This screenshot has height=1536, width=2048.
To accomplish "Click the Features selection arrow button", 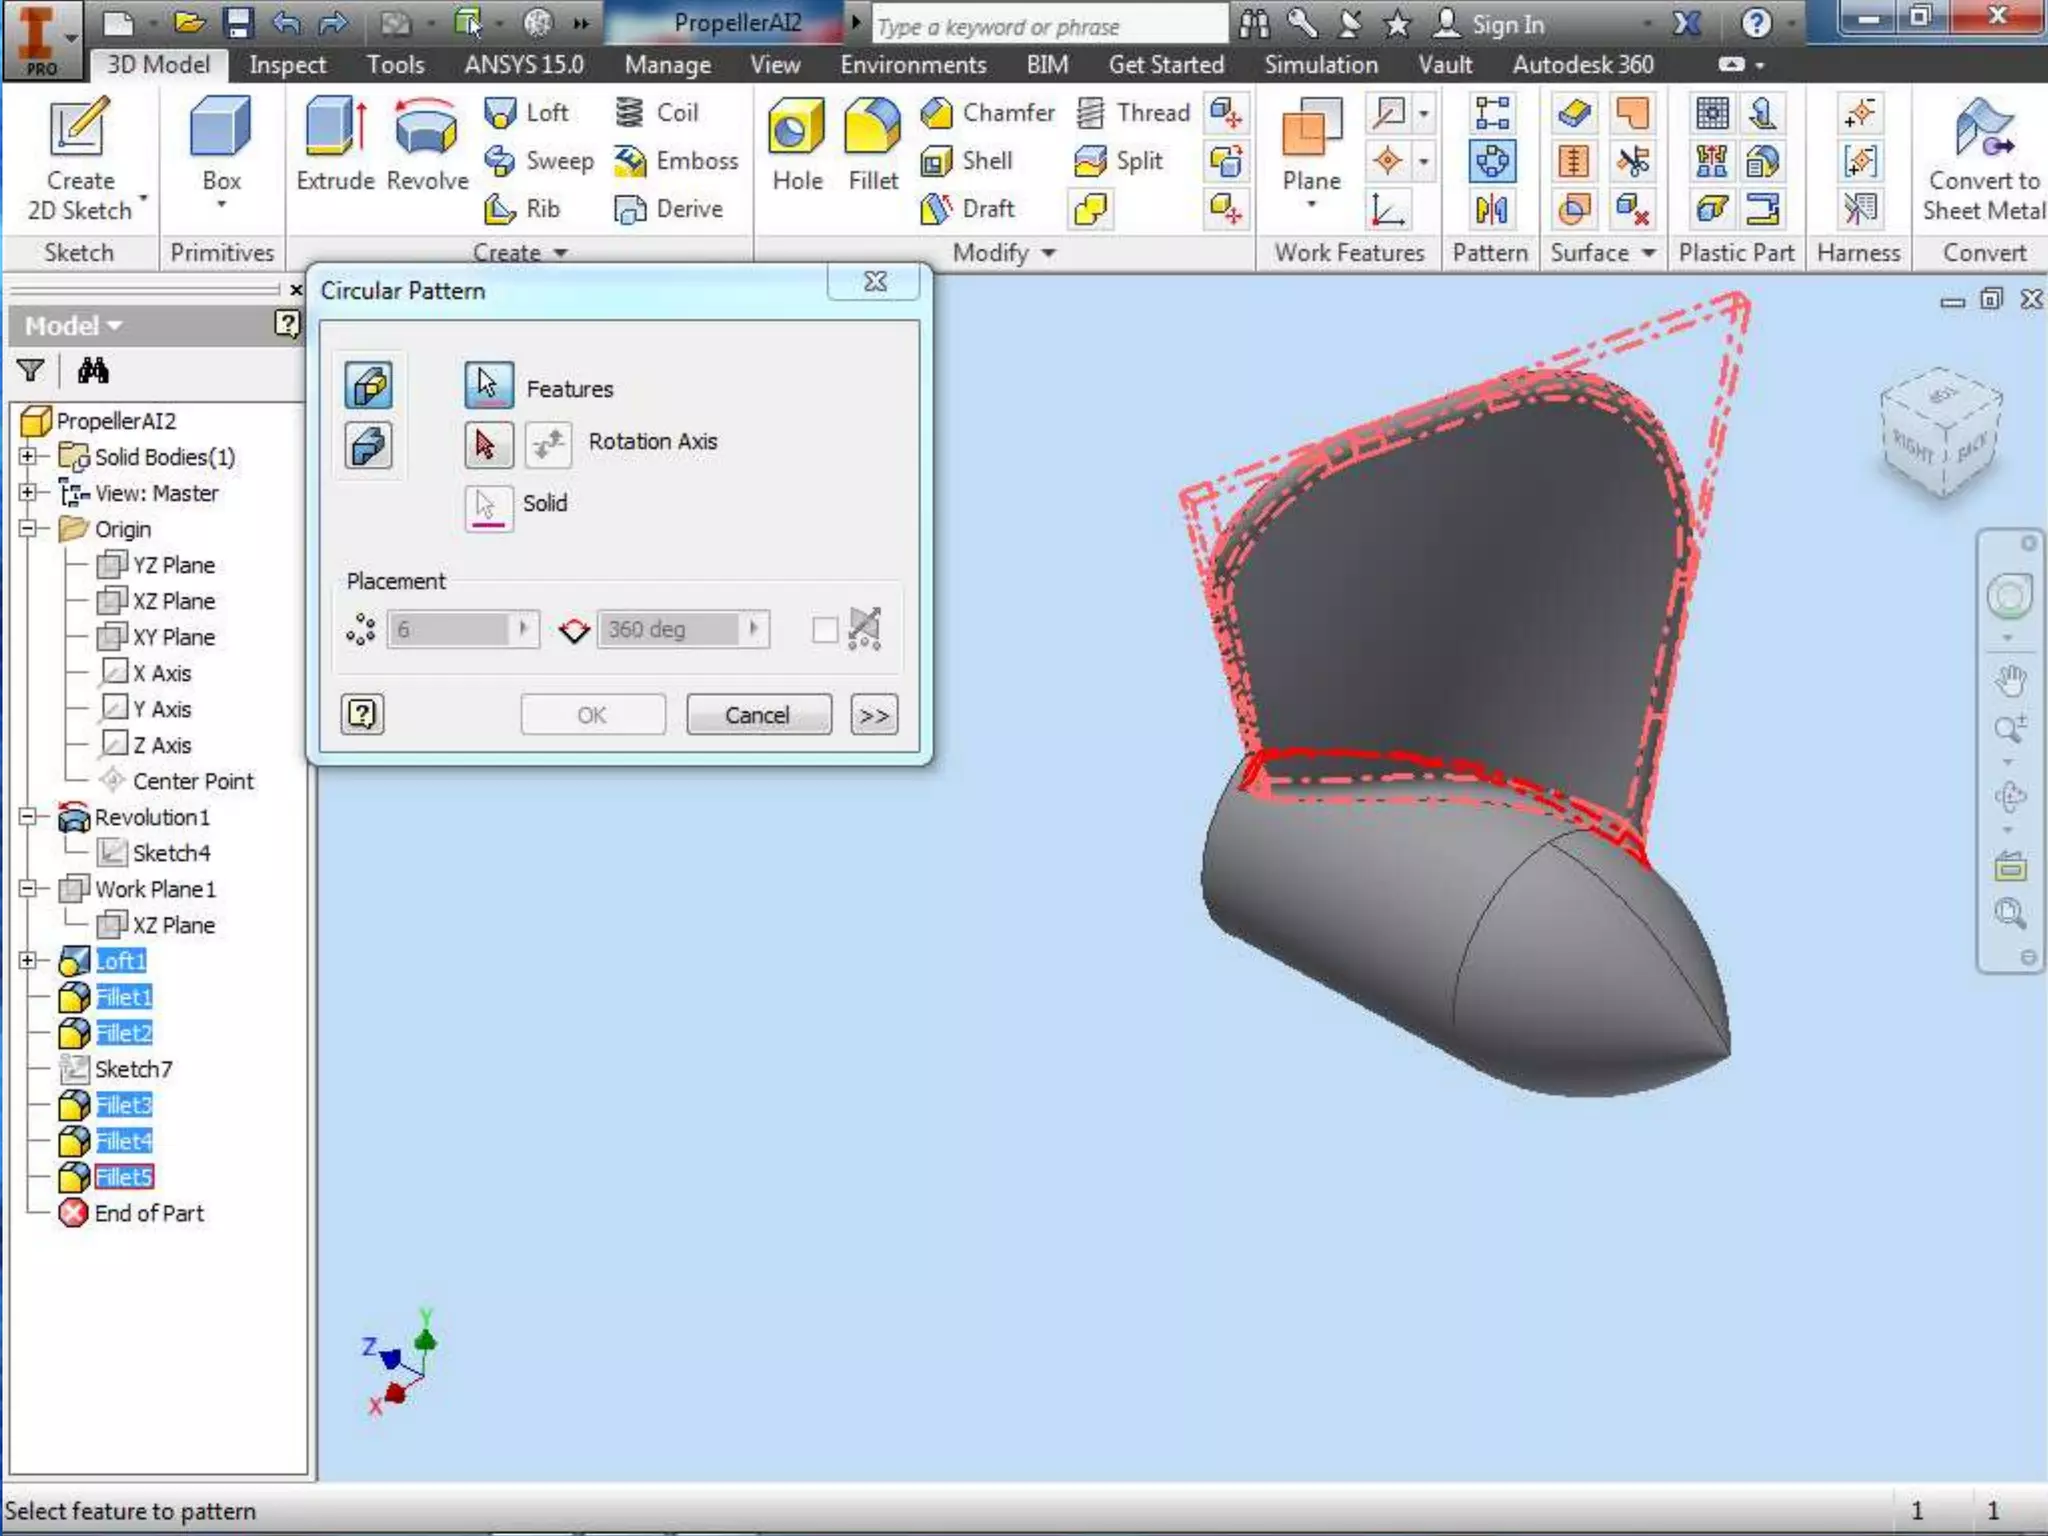I will (487, 385).
